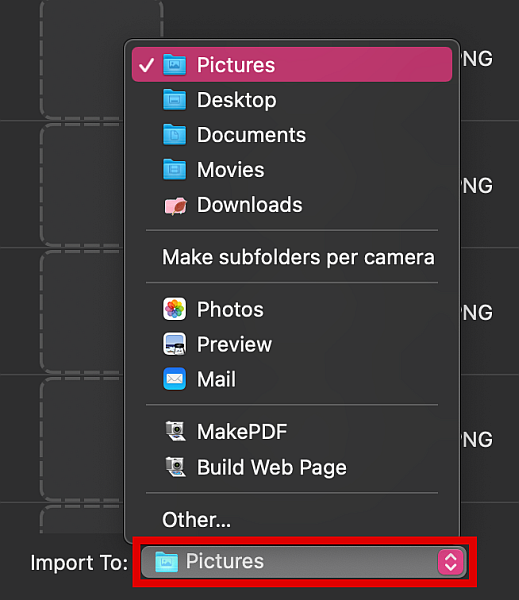
Task: Click the Documents folder icon
Action: pyautogui.click(x=175, y=134)
